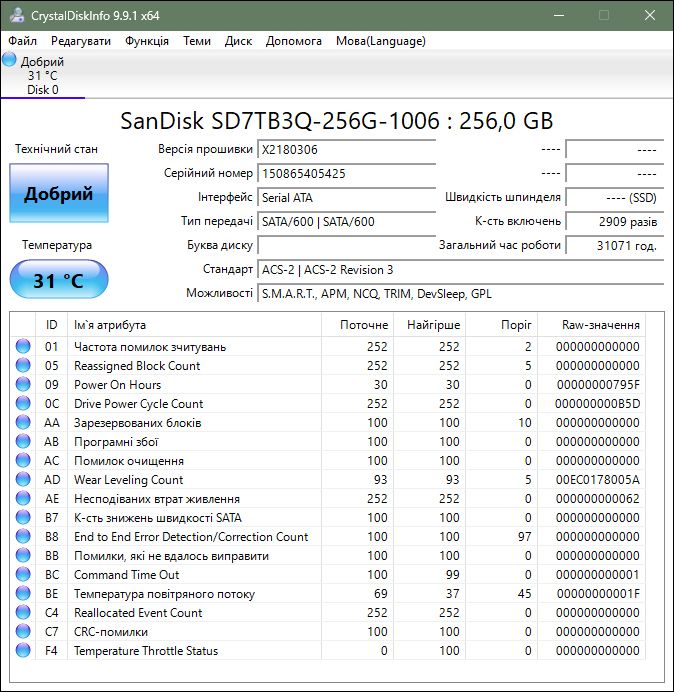Click the disk title SanDisk SD7TB3Q-256G-1006

[x=280, y=121]
